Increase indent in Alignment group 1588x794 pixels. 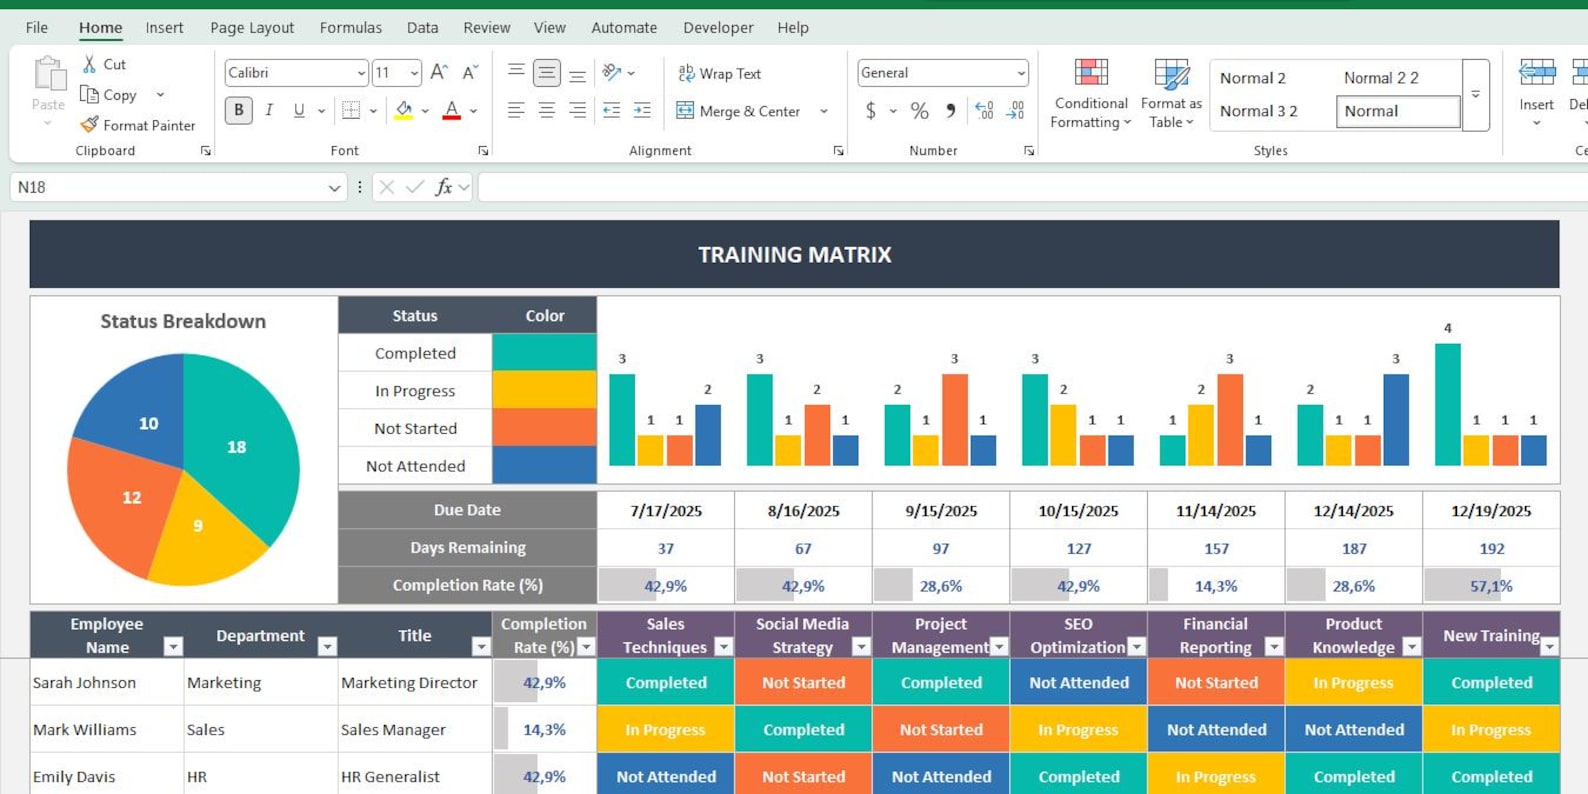tap(642, 110)
